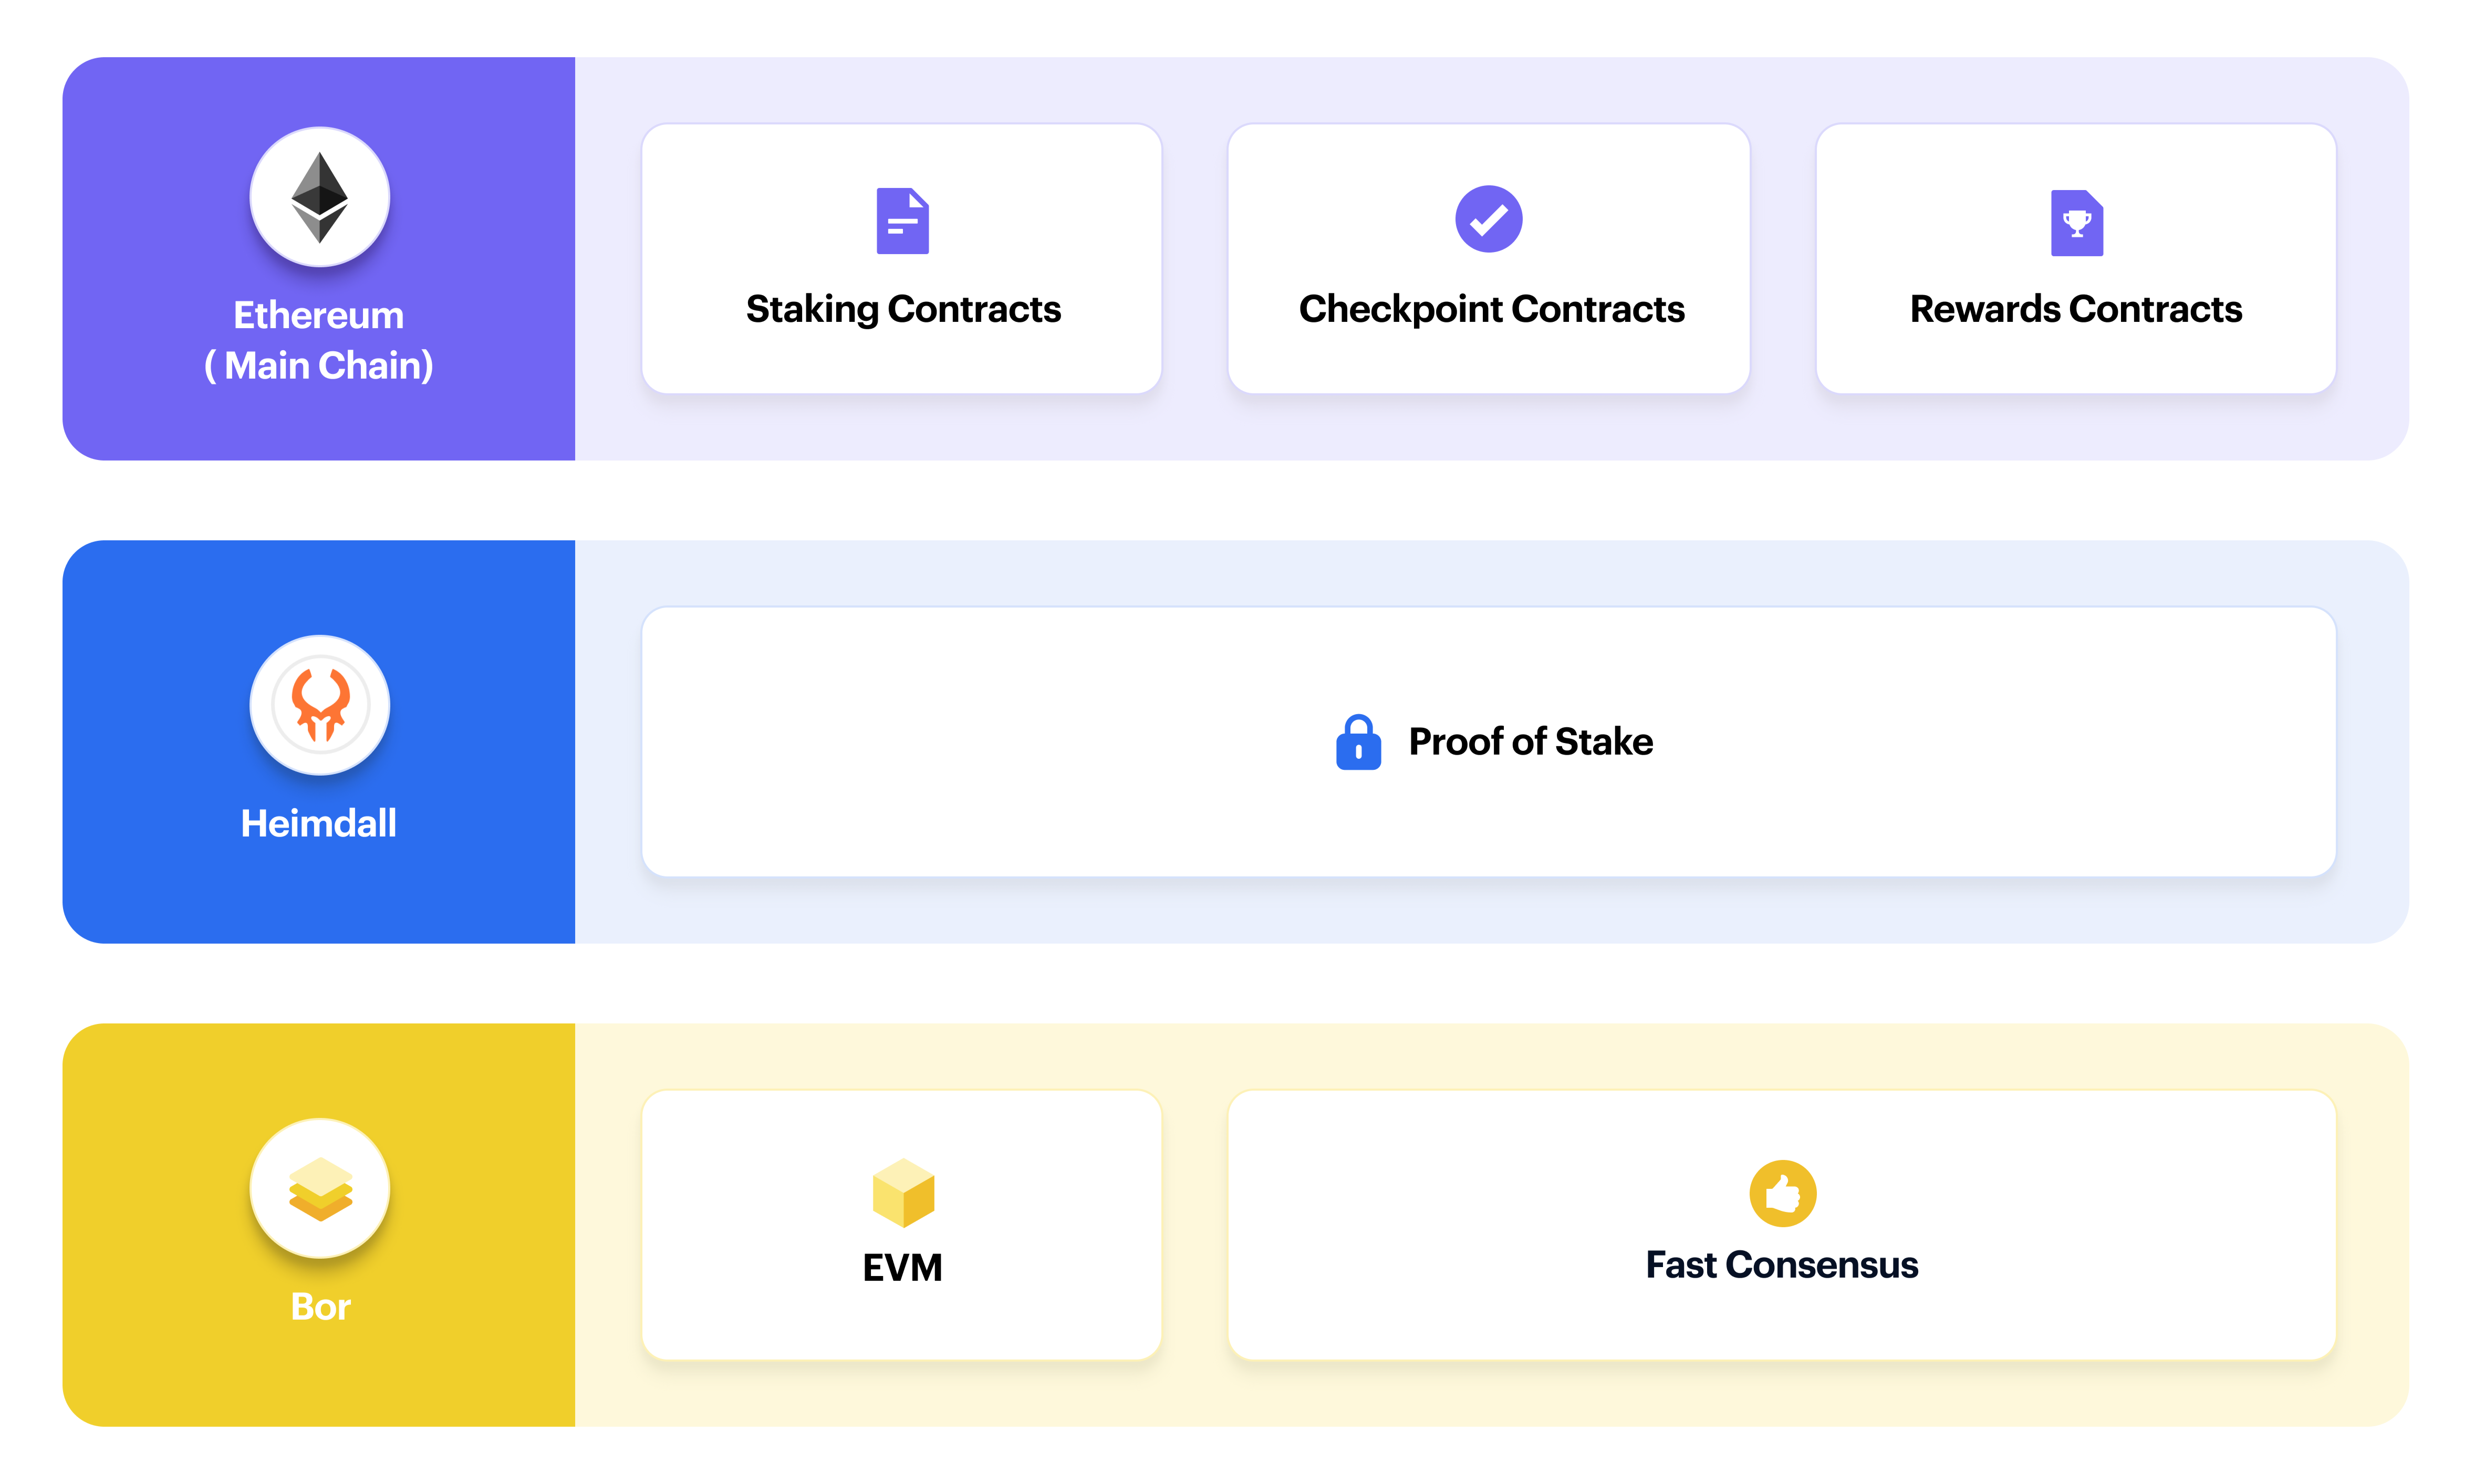Click the Rewards Contracts trophy icon

click(2076, 223)
